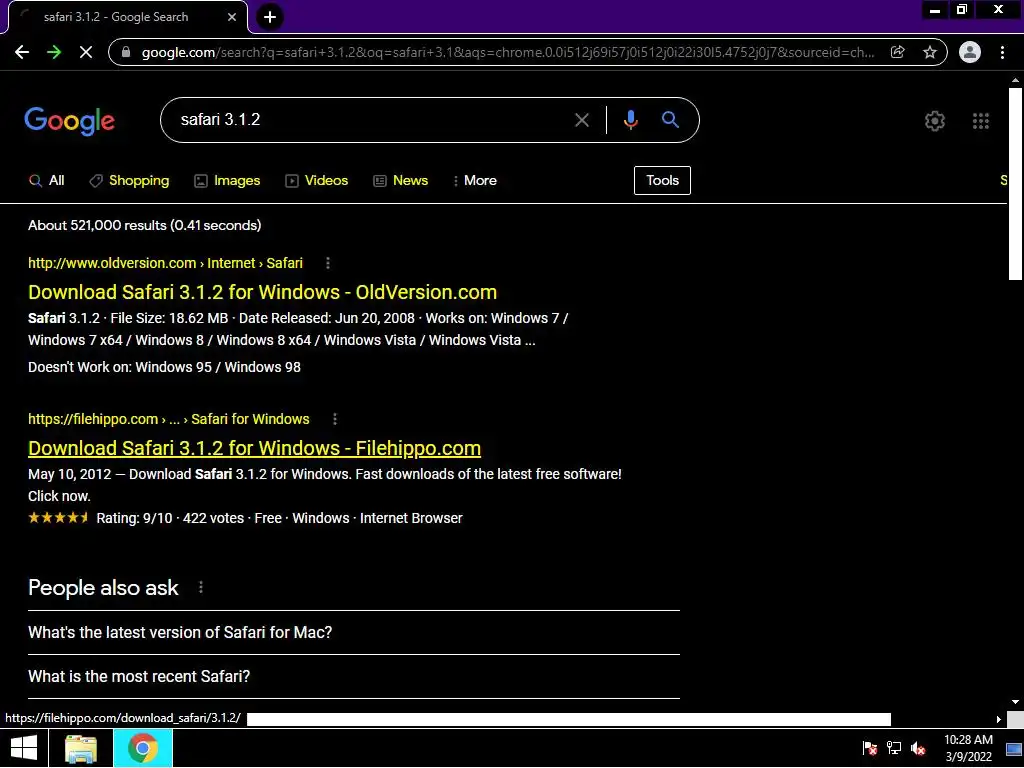Switch to Shopping results
This screenshot has width=1024, height=768.
129,181
